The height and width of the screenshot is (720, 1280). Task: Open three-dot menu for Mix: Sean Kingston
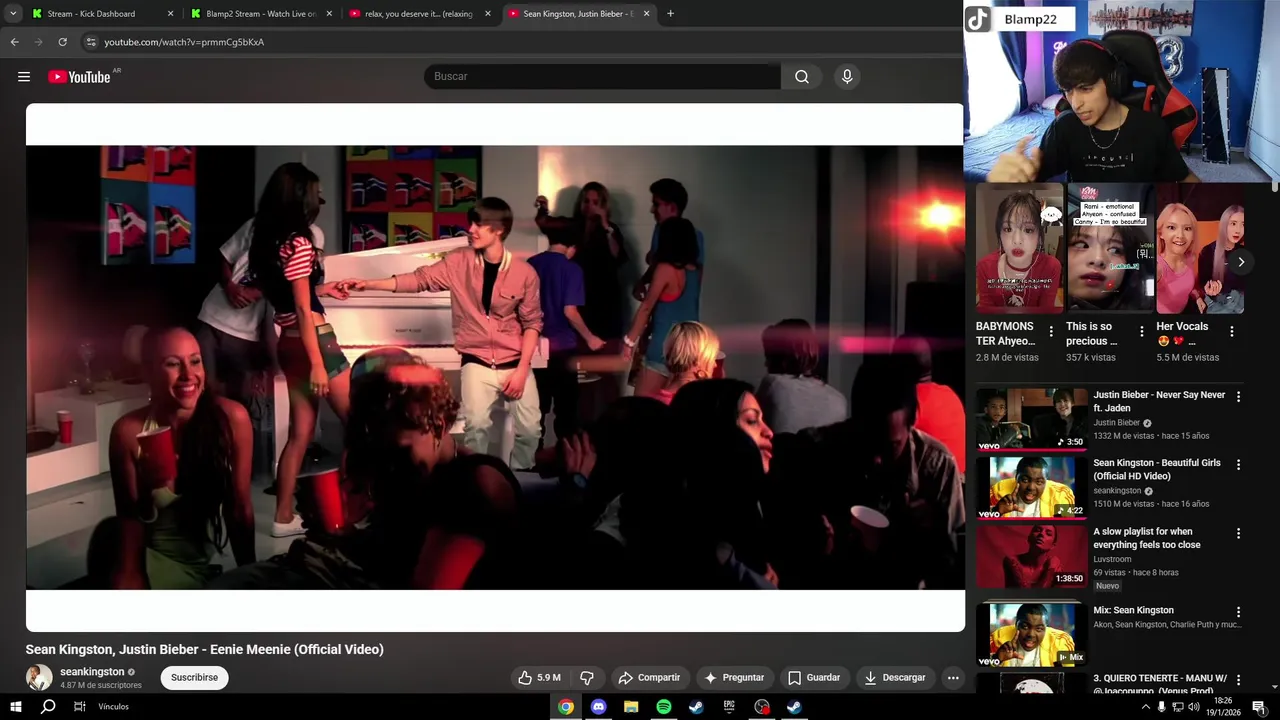(1238, 612)
